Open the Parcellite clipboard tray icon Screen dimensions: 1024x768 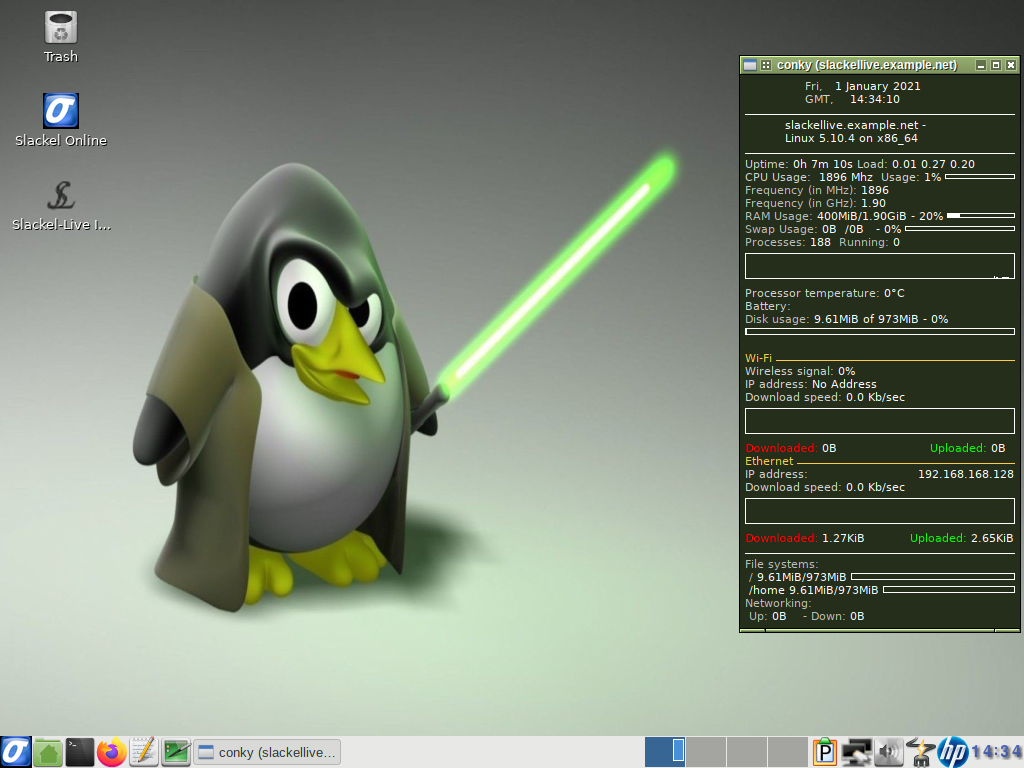[825, 752]
